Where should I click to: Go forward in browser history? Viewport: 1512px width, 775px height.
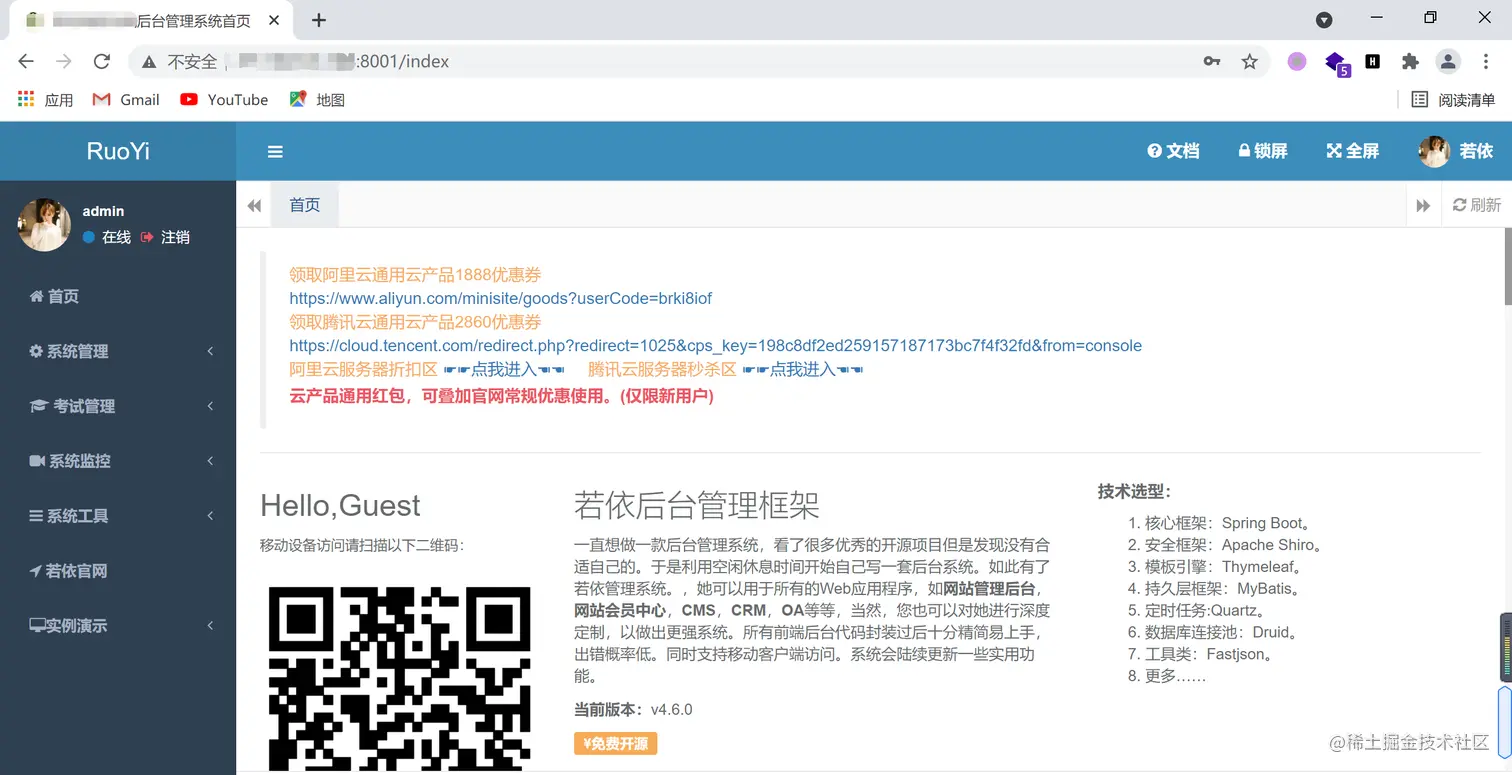(64, 61)
